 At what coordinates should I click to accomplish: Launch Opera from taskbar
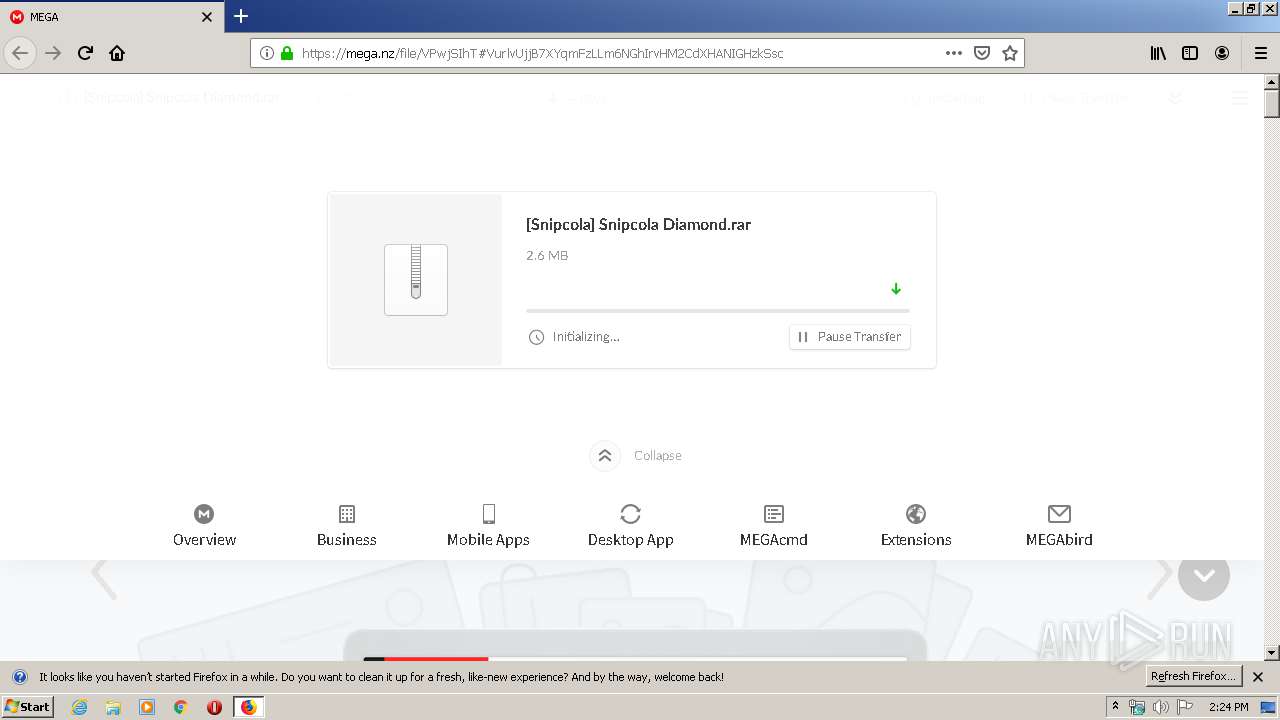[214, 707]
